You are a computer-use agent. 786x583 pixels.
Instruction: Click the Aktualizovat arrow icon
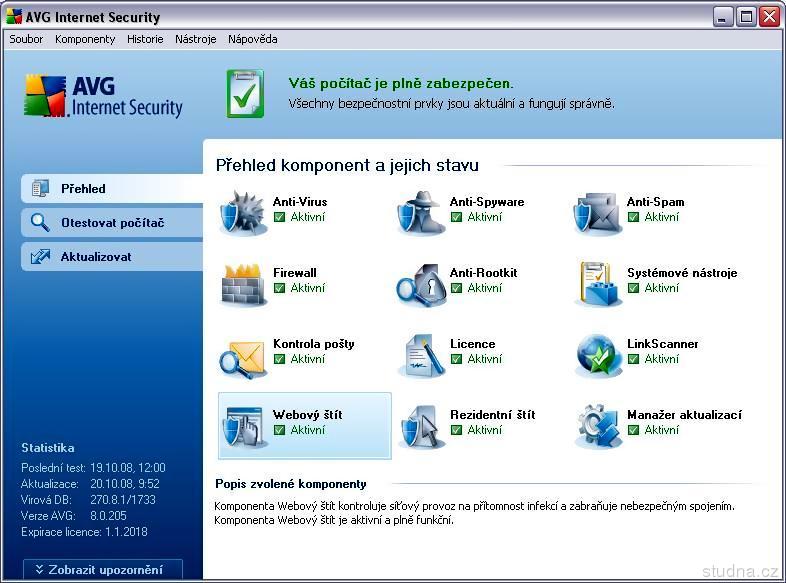coord(40,257)
